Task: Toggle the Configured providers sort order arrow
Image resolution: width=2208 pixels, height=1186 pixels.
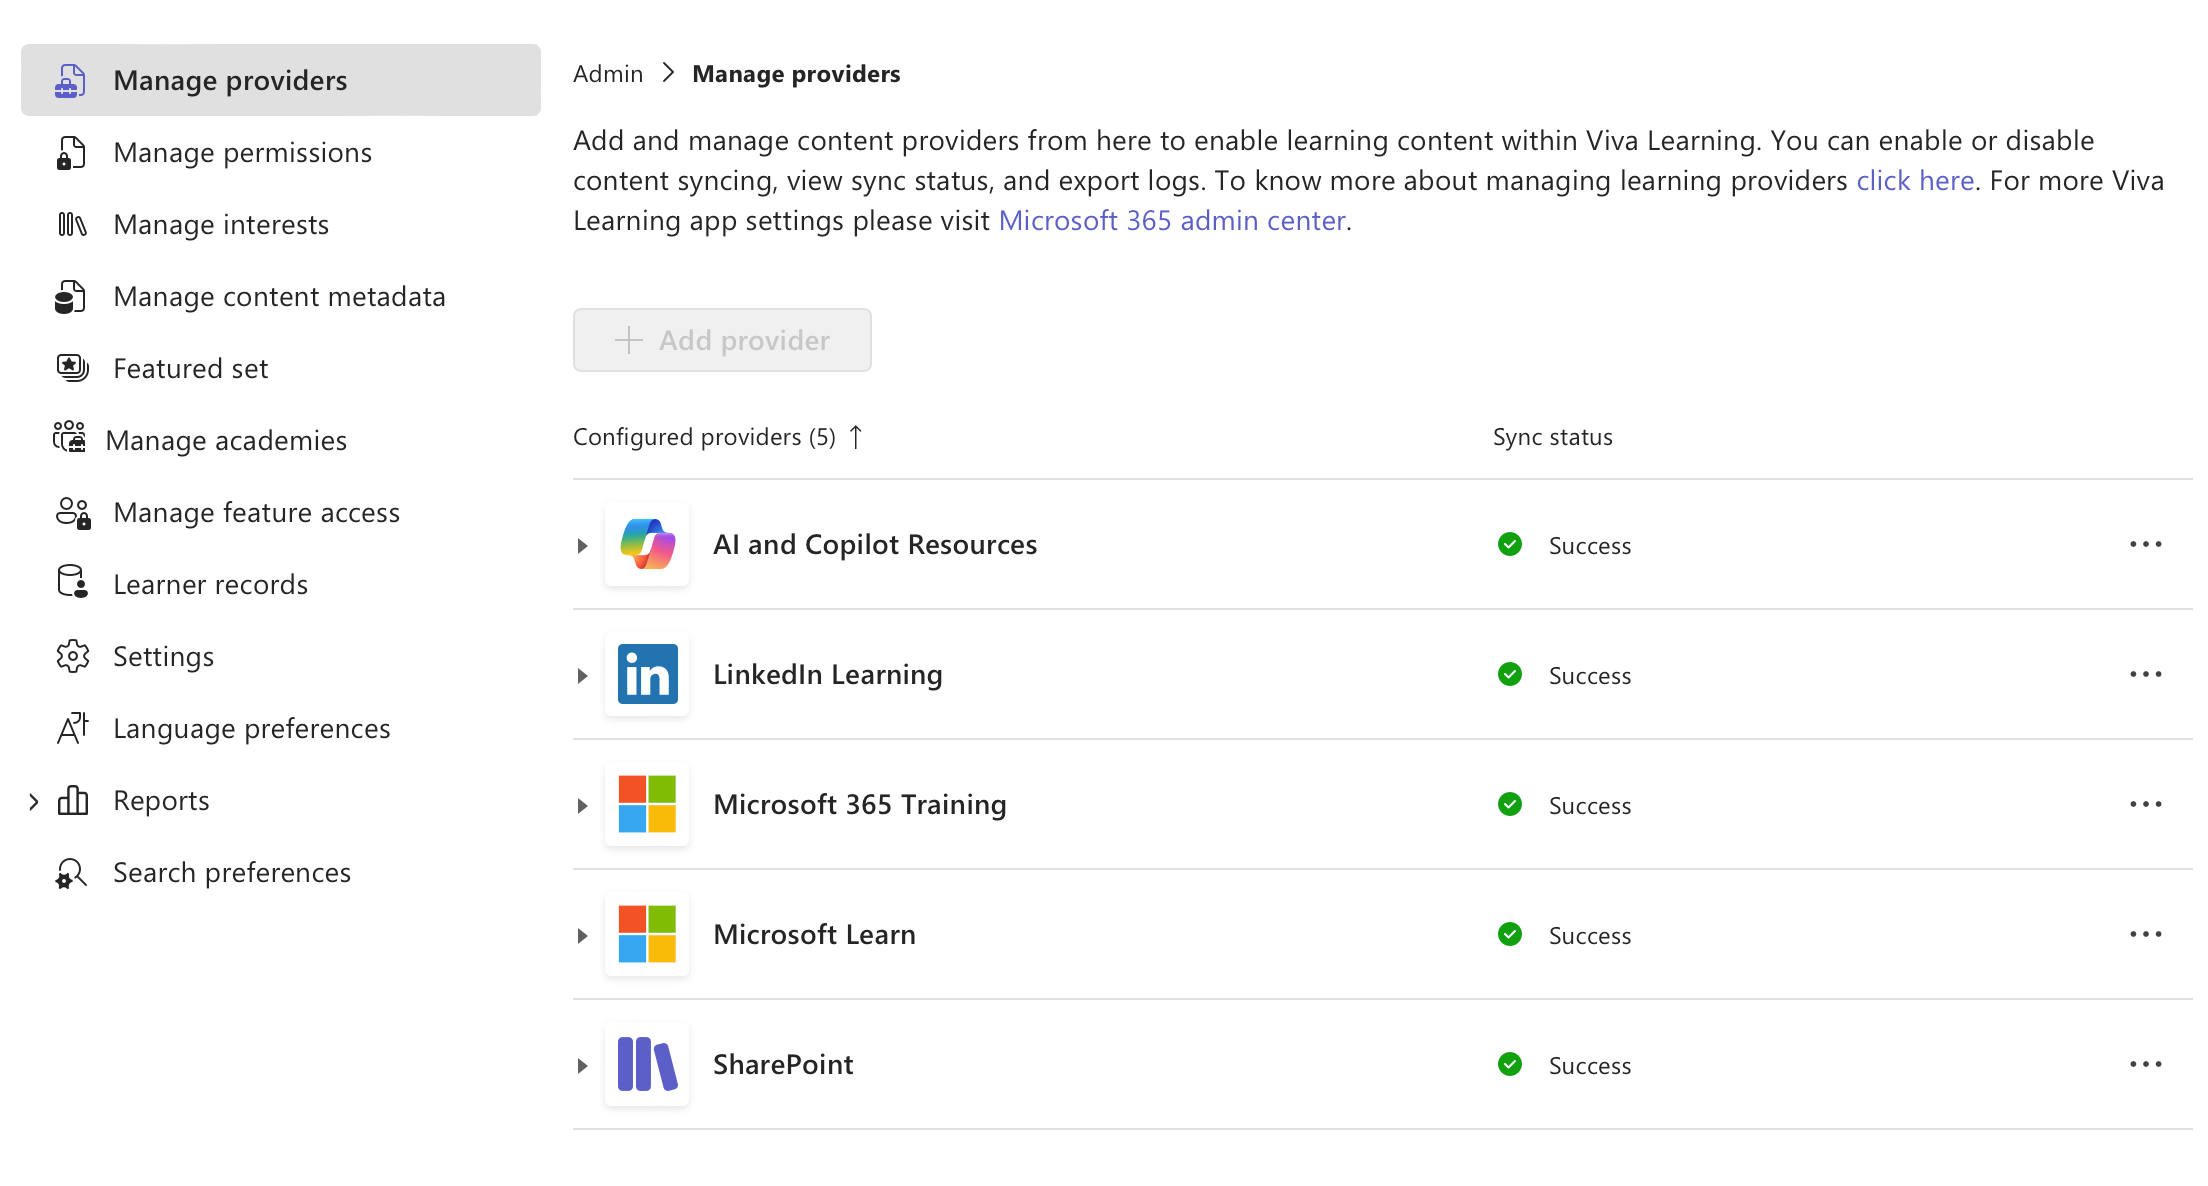Action: point(856,436)
